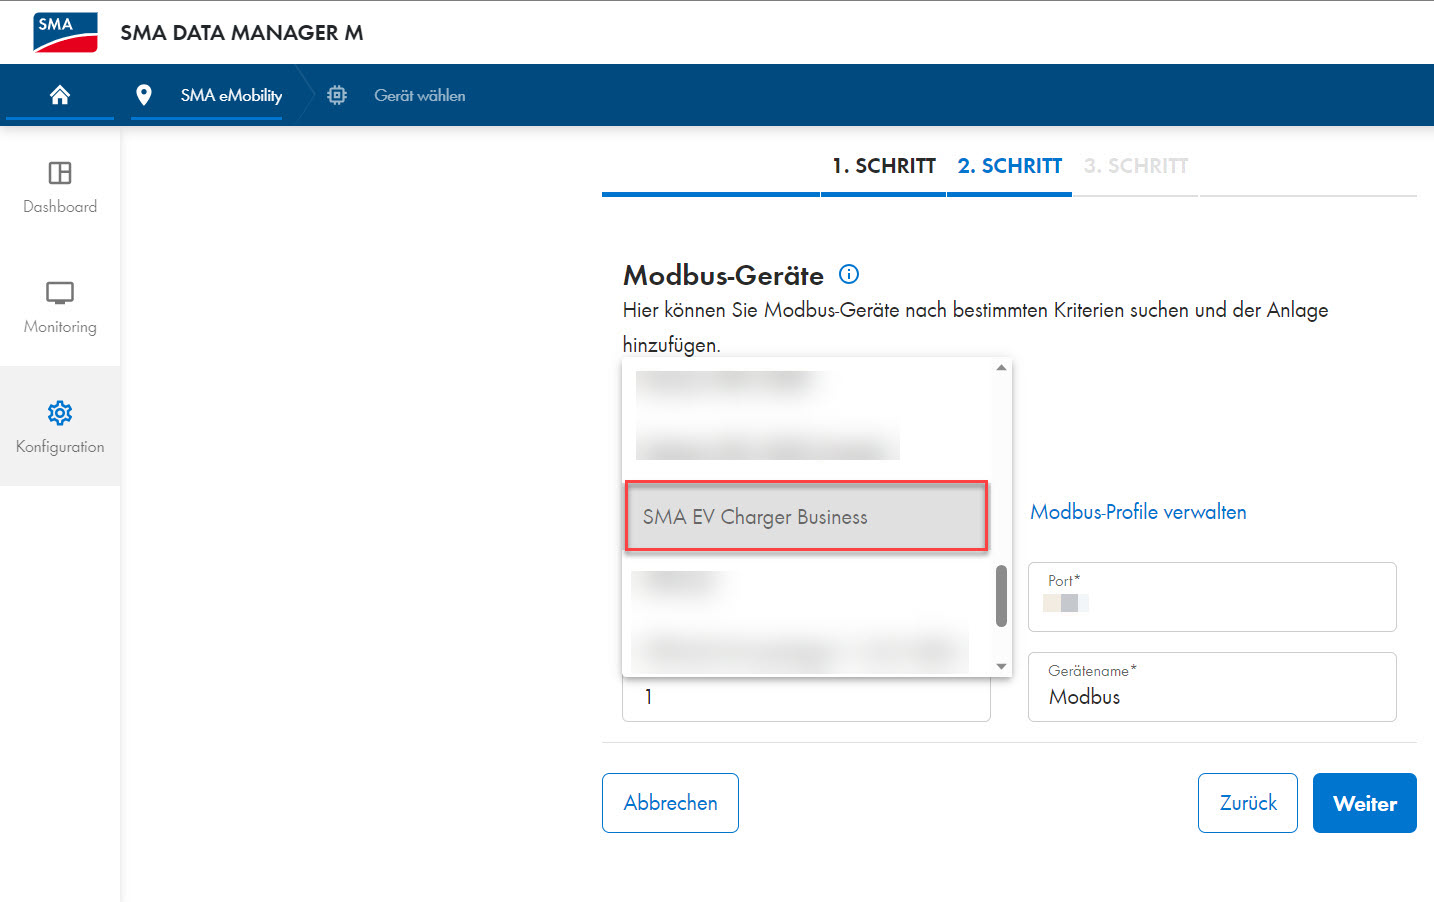The width and height of the screenshot is (1434, 902).
Task: Go to the home icon in the navigation bar
Action: click(x=60, y=95)
